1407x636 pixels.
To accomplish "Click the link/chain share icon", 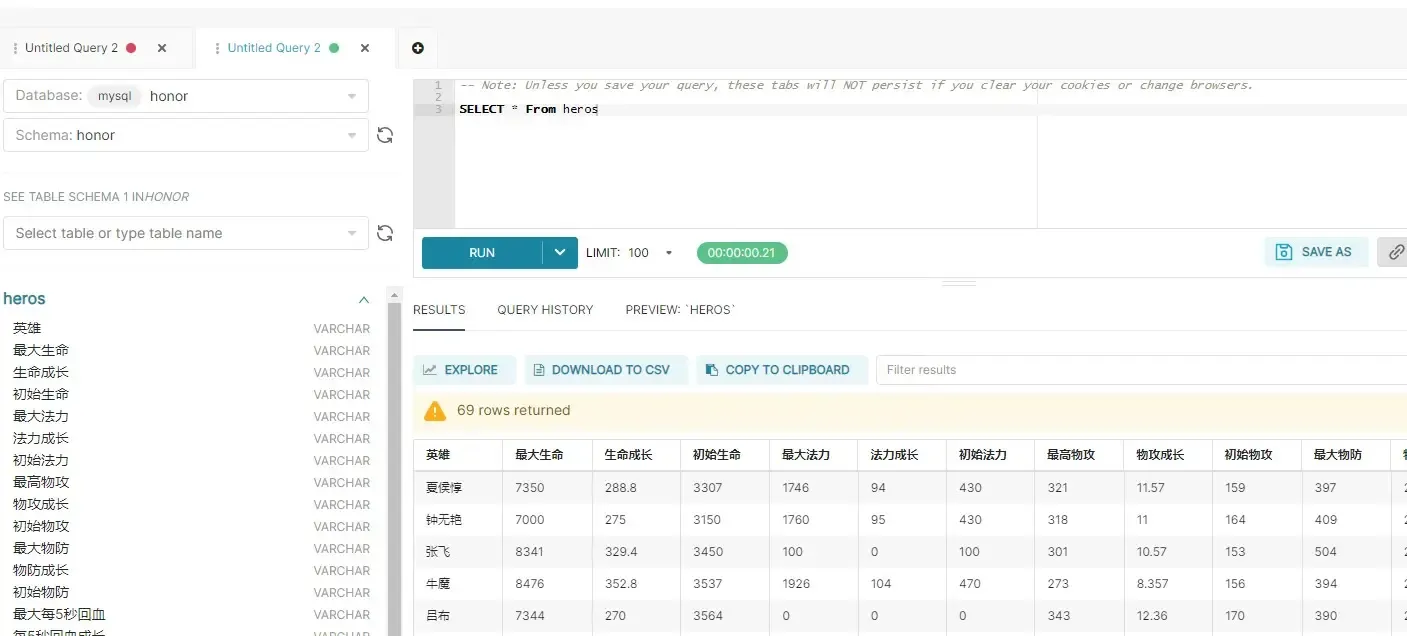I will point(1396,251).
